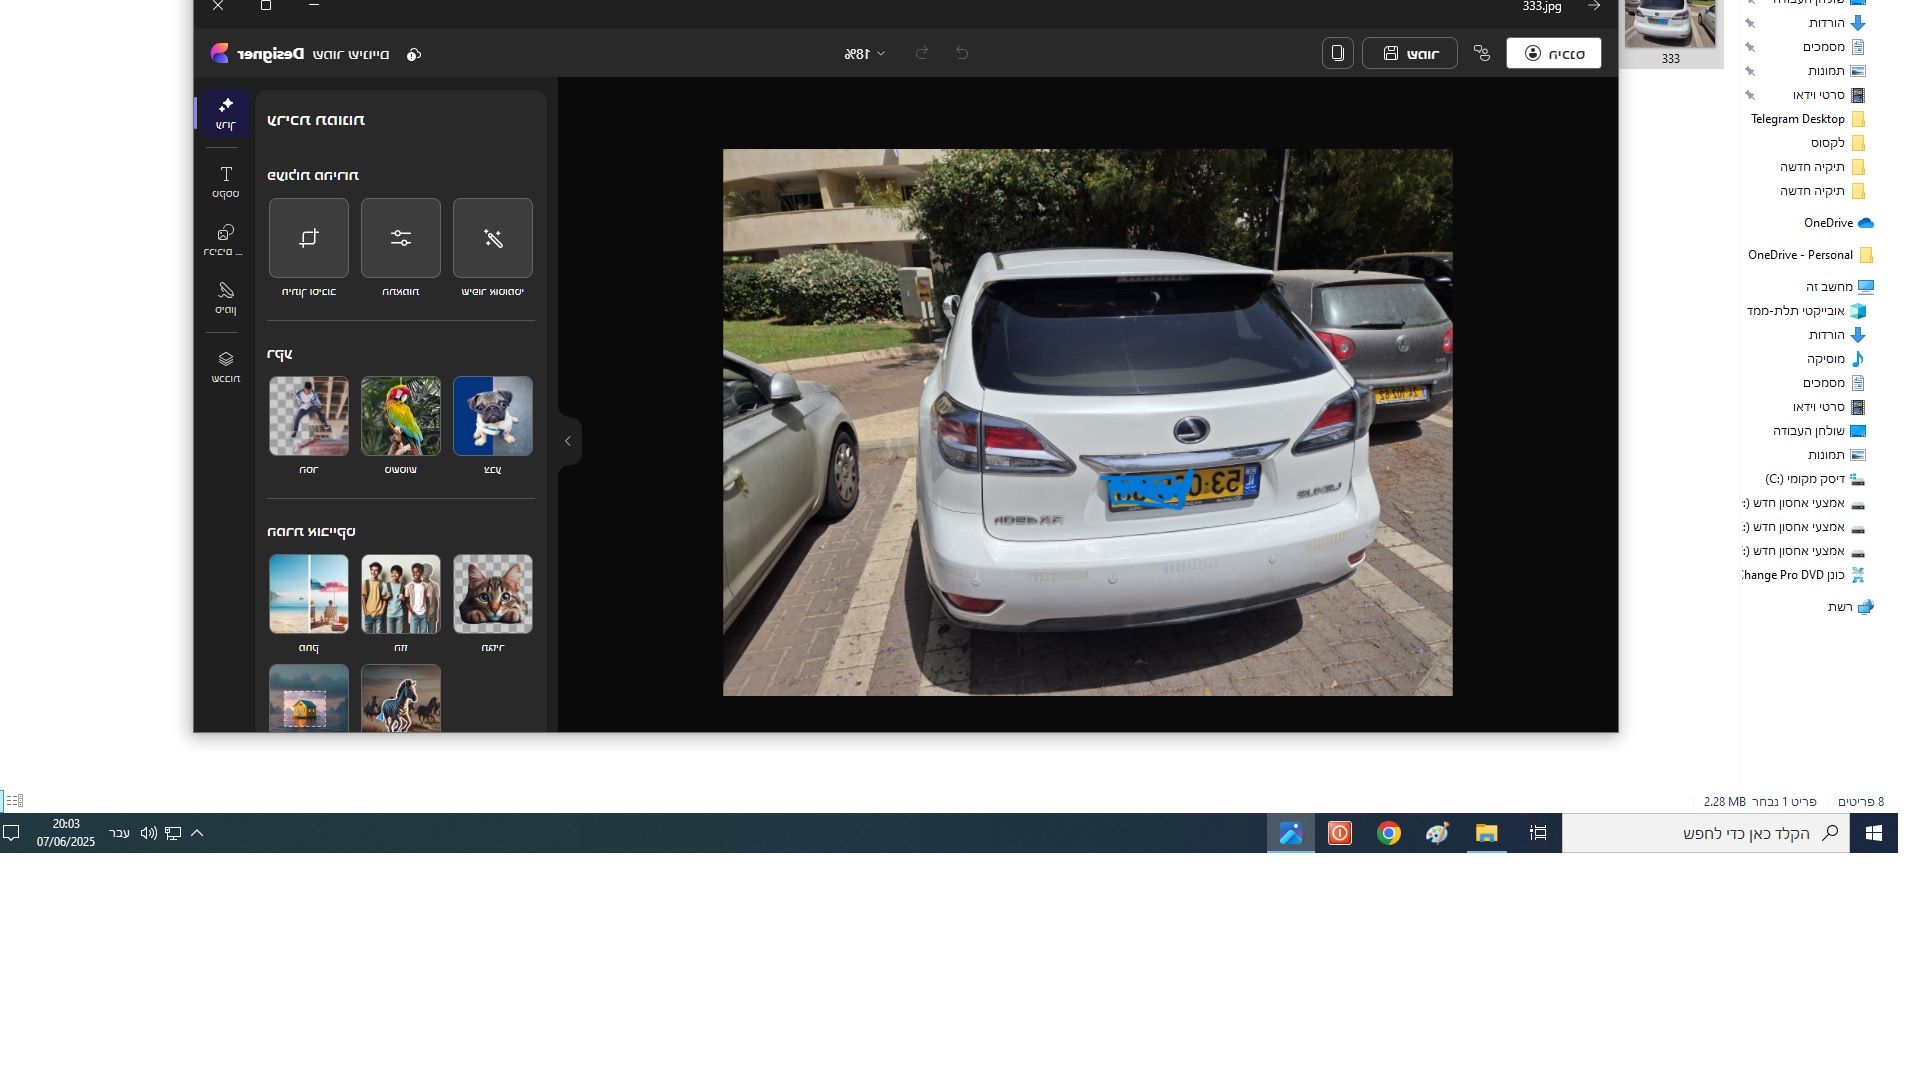Click the network tray icon
Image resolution: width=1920 pixels, height=1080 pixels.
click(x=173, y=833)
